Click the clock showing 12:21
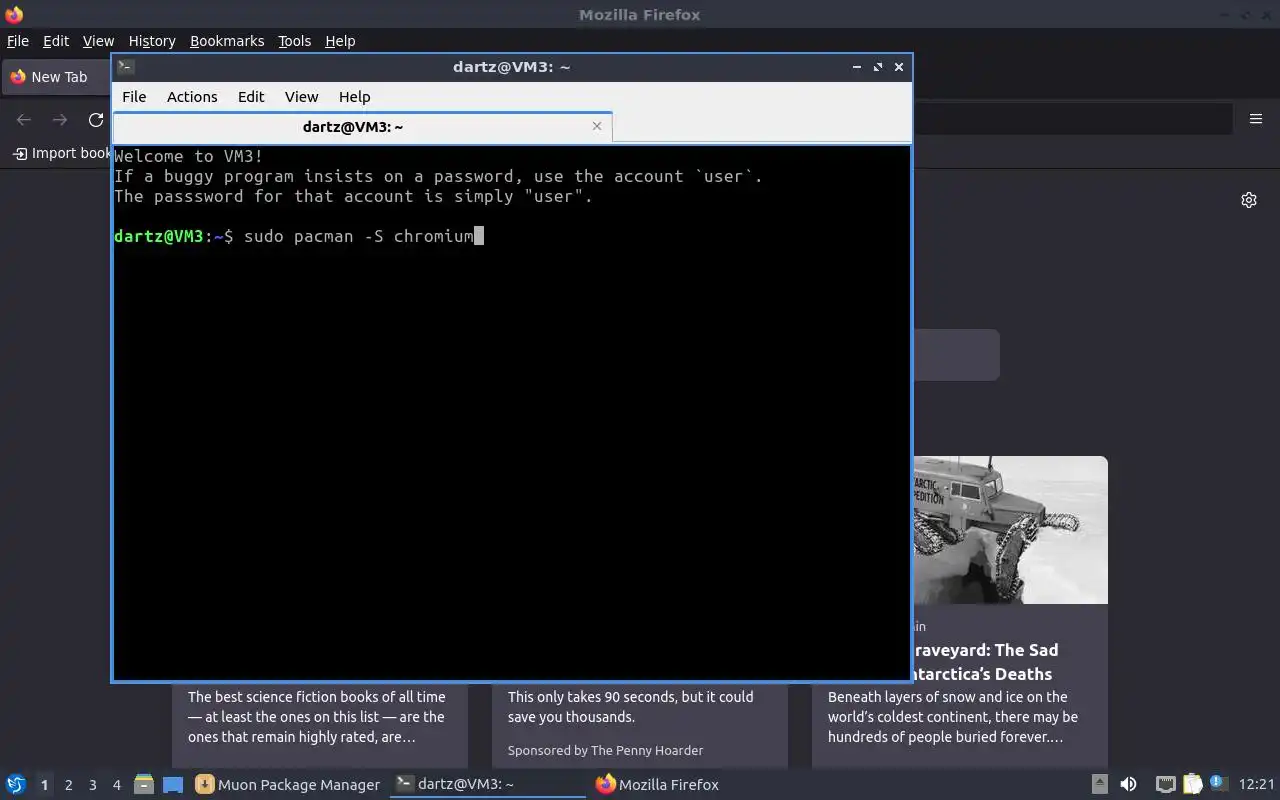1280x800 pixels. click(1256, 785)
